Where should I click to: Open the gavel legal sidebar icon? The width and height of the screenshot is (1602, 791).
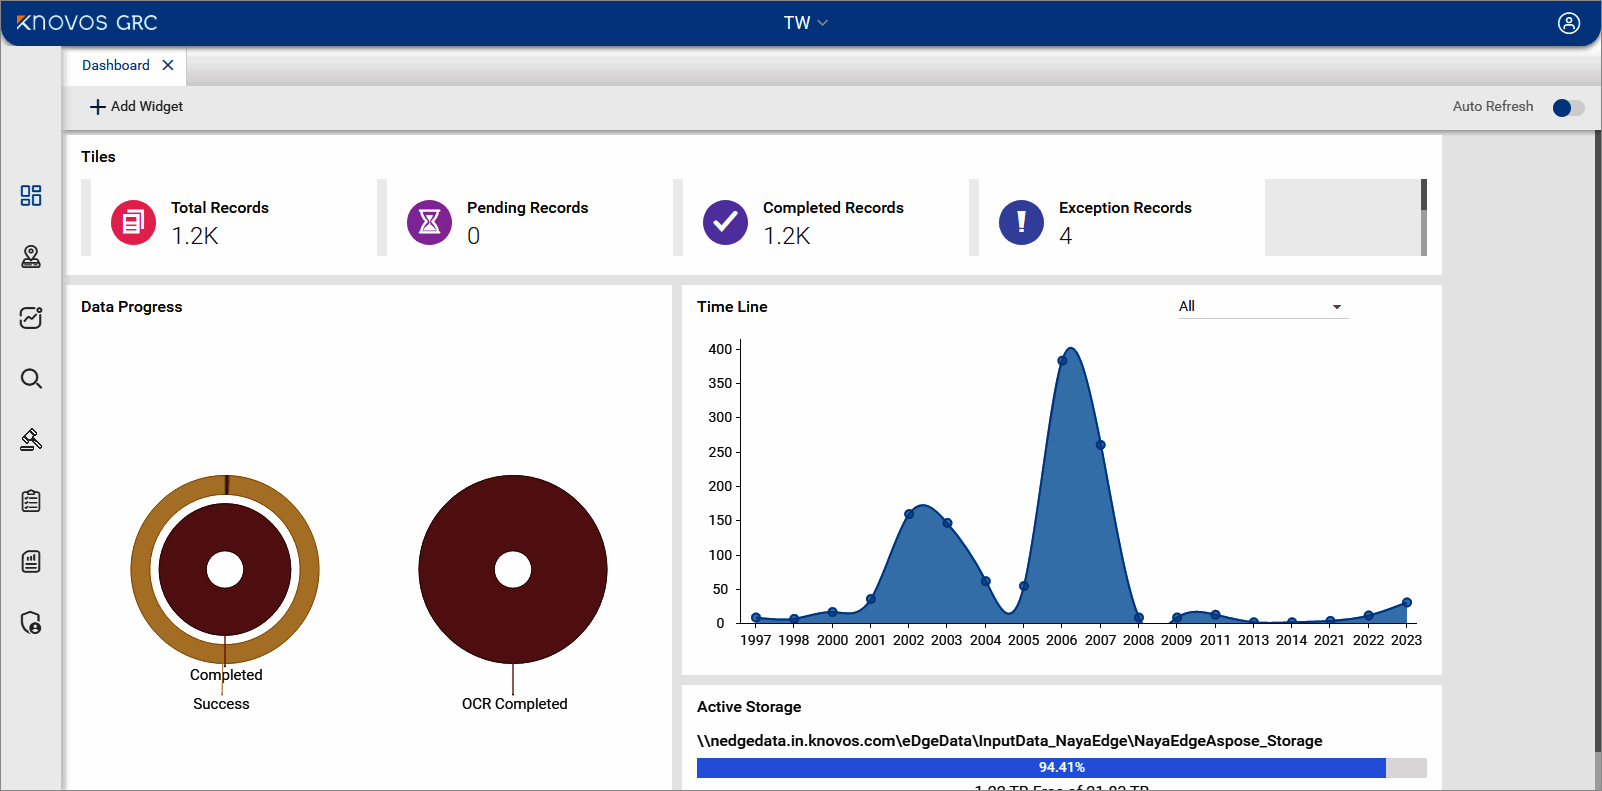tap(31, 440)
